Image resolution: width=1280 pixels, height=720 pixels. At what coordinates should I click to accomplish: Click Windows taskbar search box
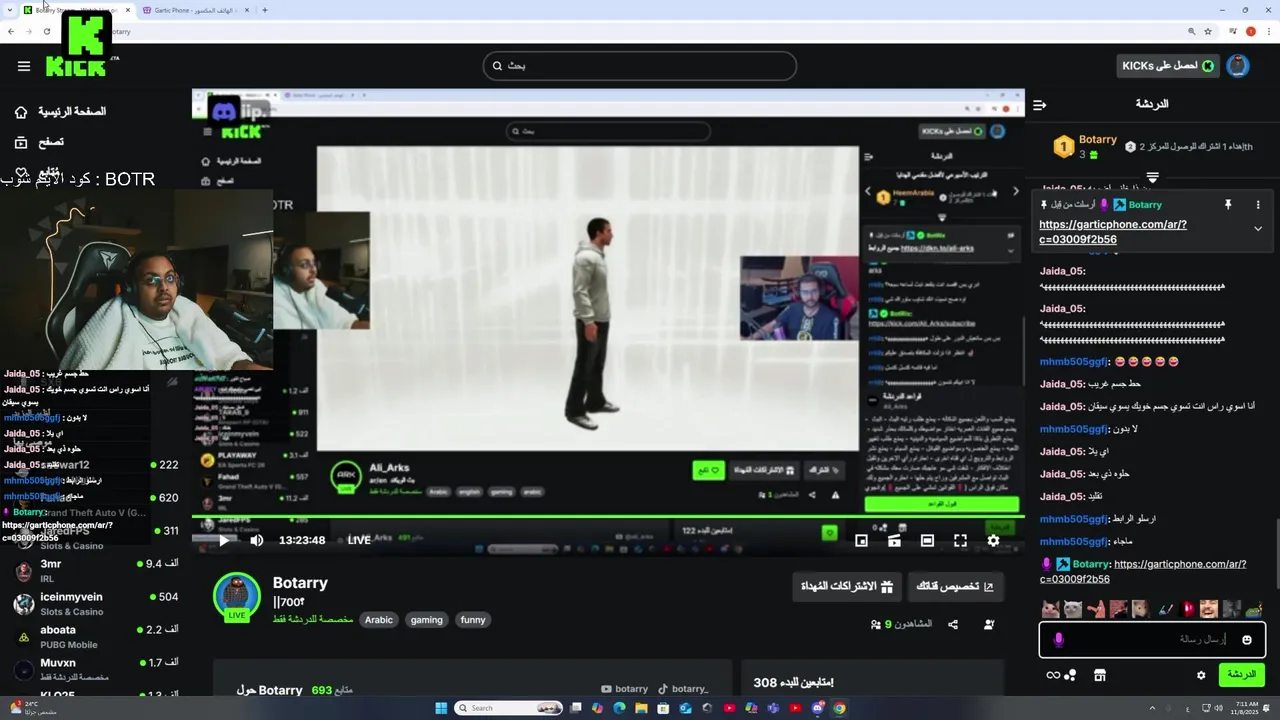point(510,708)
